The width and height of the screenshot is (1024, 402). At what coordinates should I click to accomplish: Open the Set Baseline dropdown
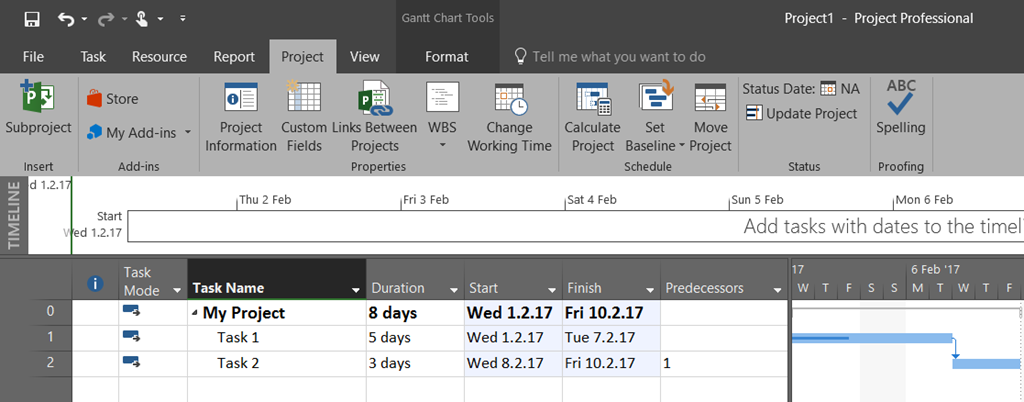coord(682,146)
